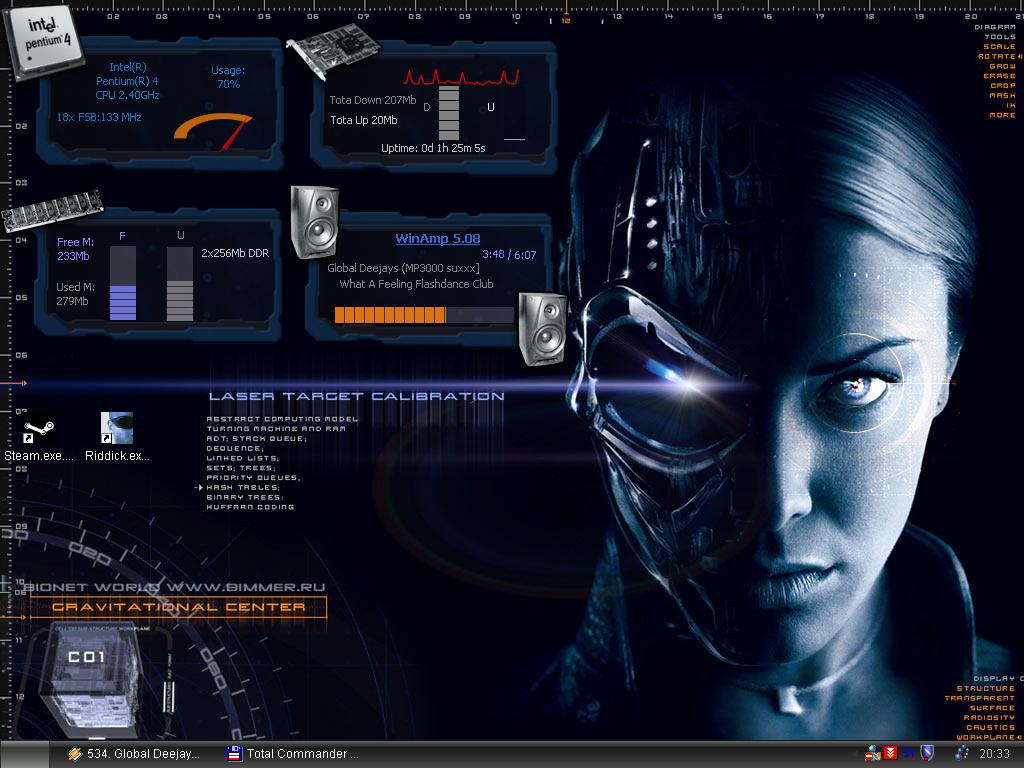Click the download bar beside D
This screenshot has height=768, width=1024.
point(449,112)
